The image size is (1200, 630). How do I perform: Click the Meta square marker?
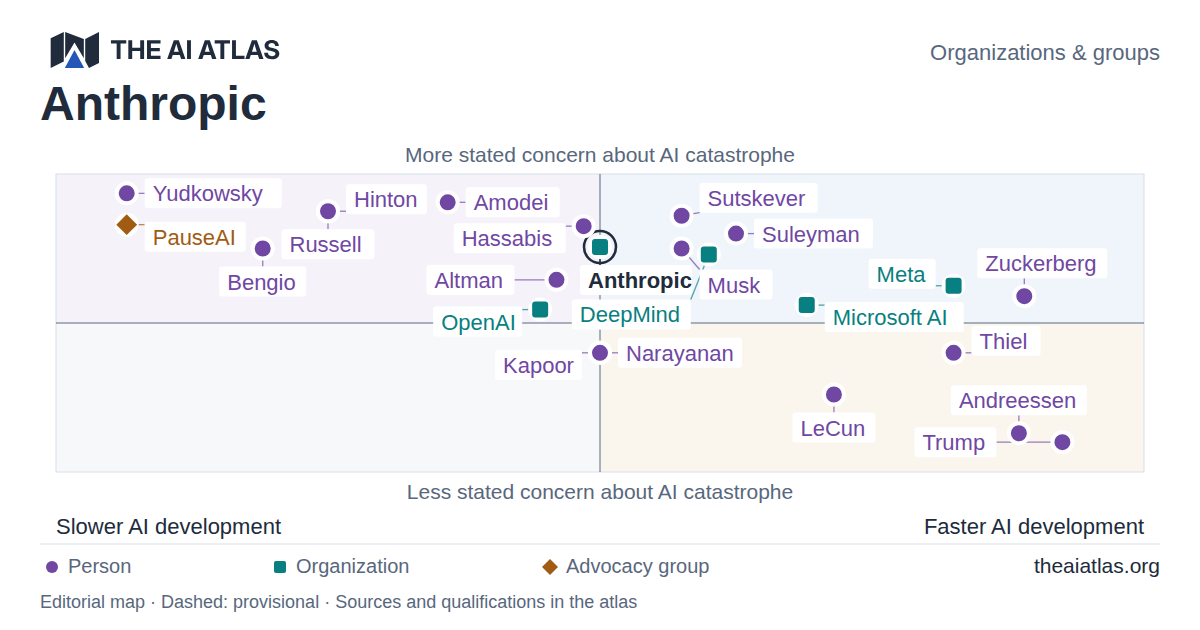954,285
